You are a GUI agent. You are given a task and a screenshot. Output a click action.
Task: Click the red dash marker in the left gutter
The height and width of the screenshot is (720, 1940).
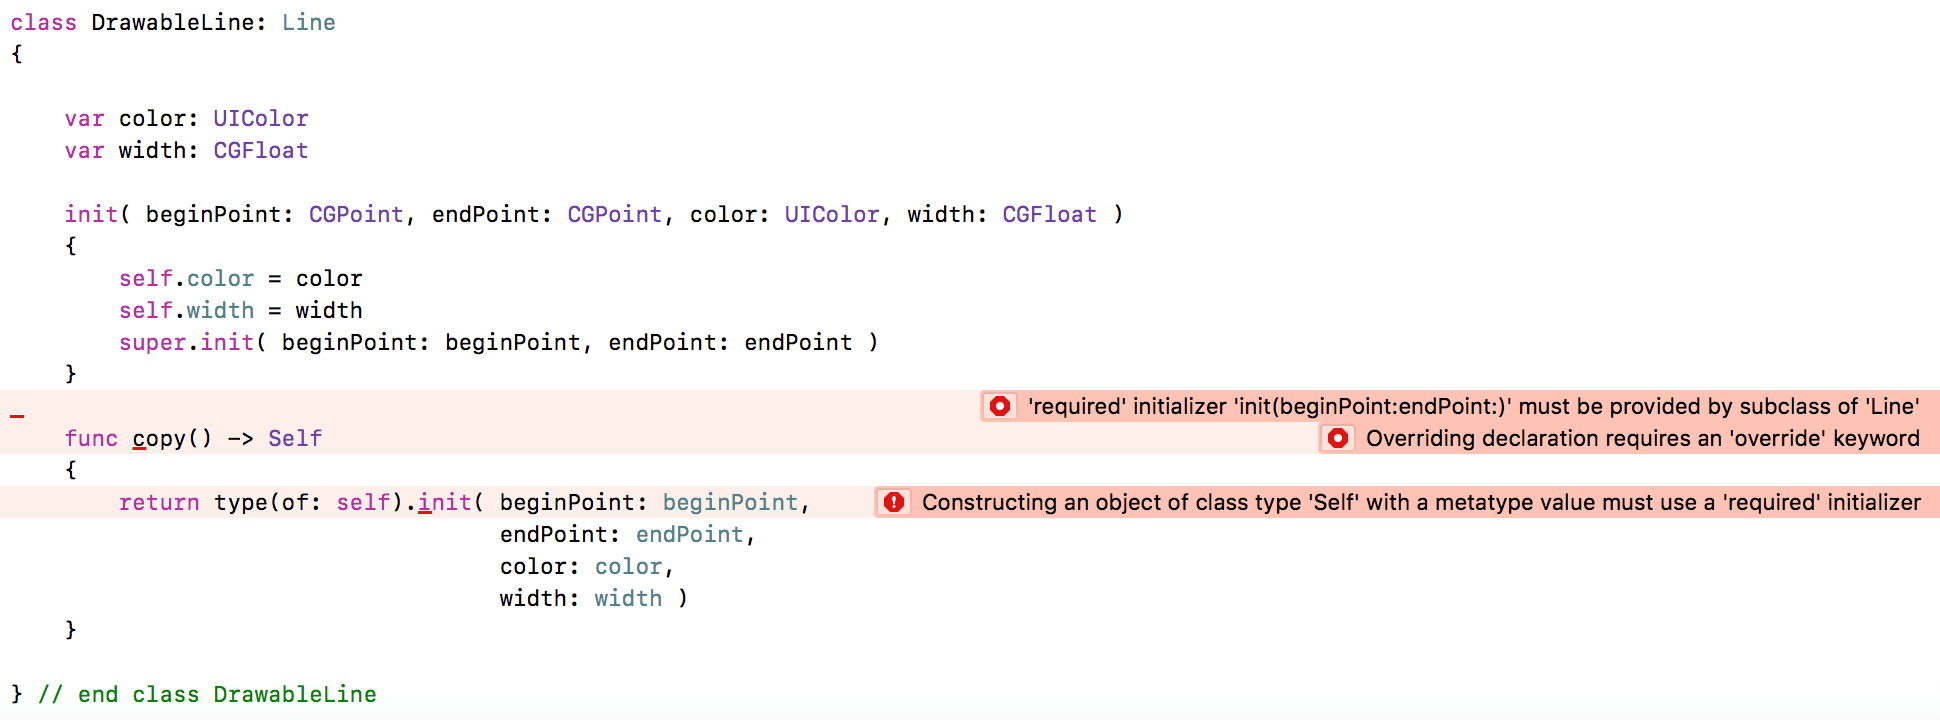[x=17, y=415]
